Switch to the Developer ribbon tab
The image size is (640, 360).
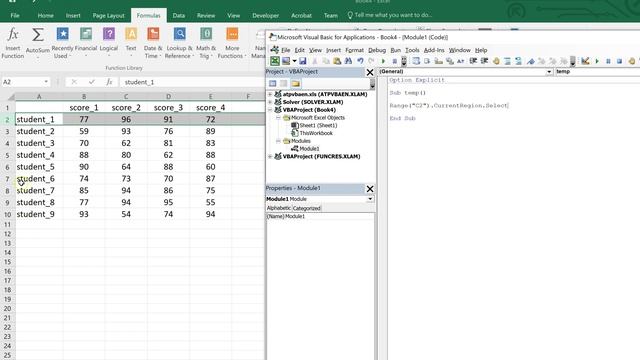pyautogui.click(x=265, y=16)
